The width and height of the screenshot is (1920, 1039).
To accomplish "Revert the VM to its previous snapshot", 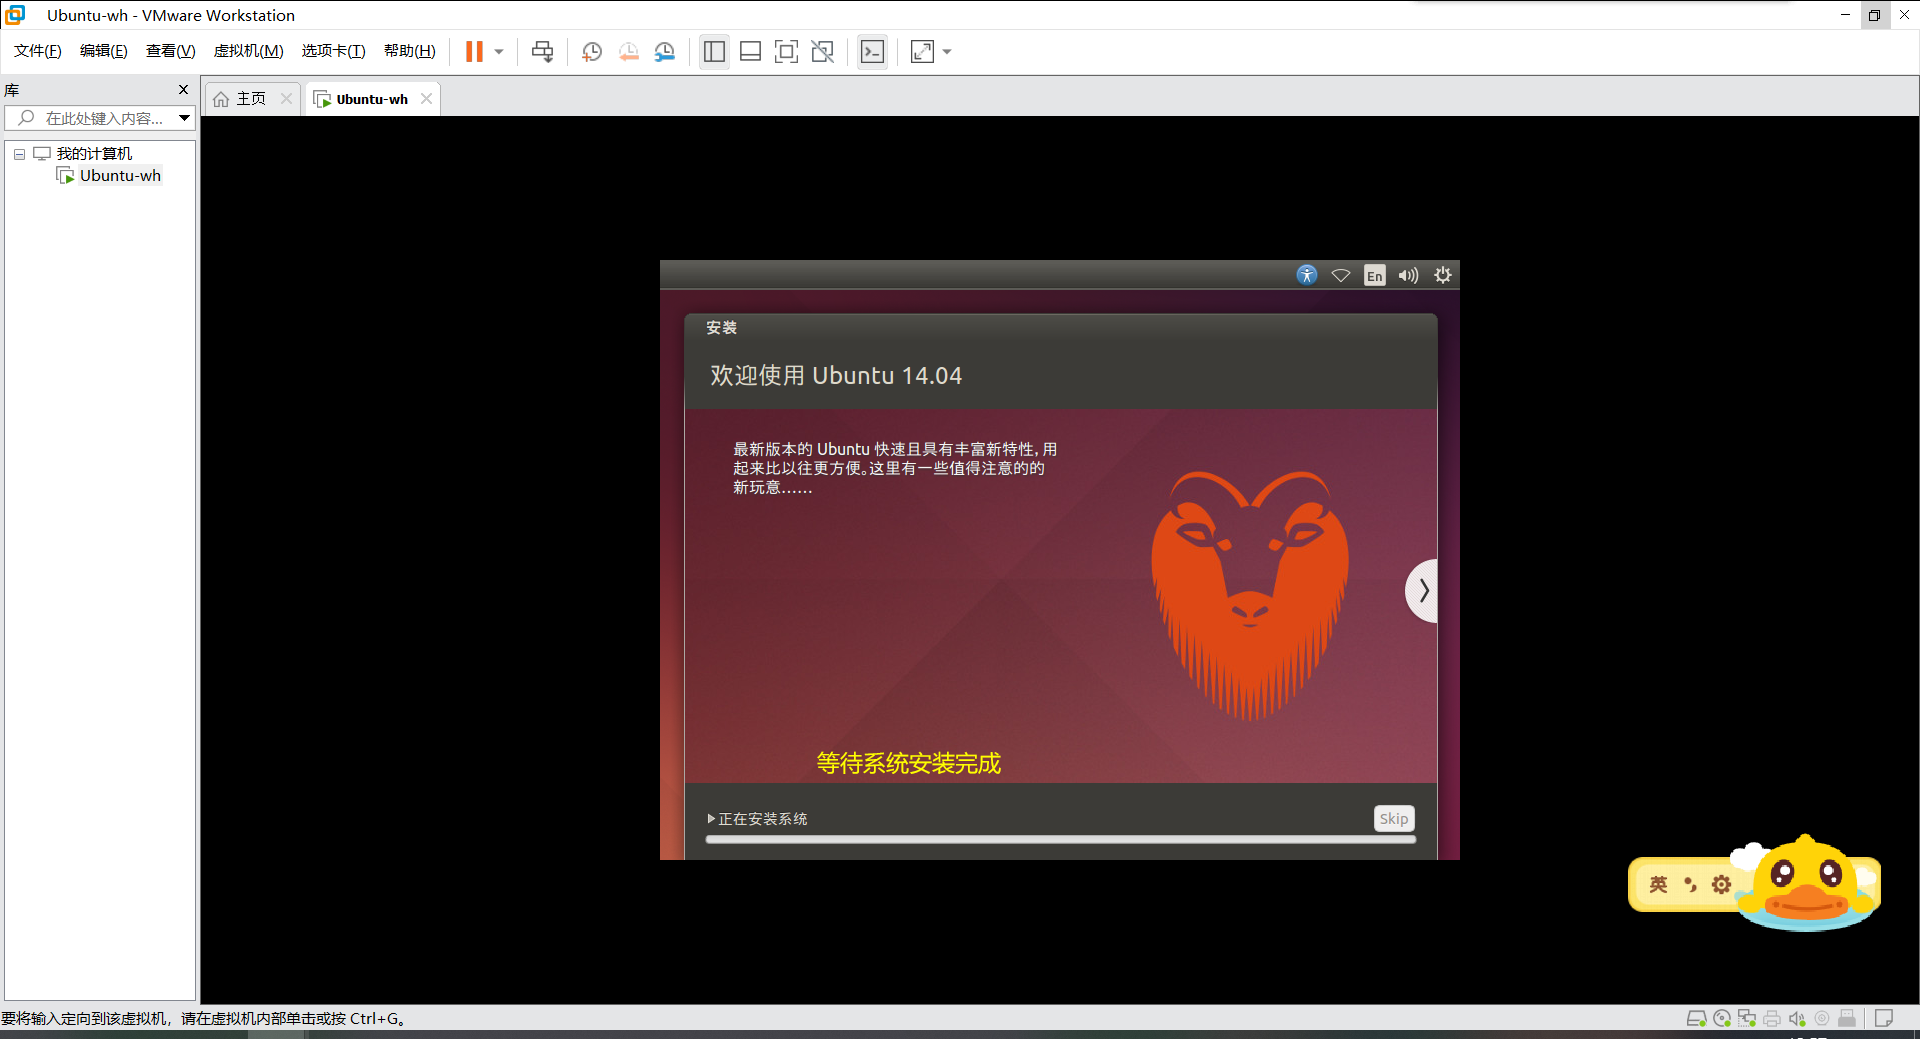I will [628, 52].
